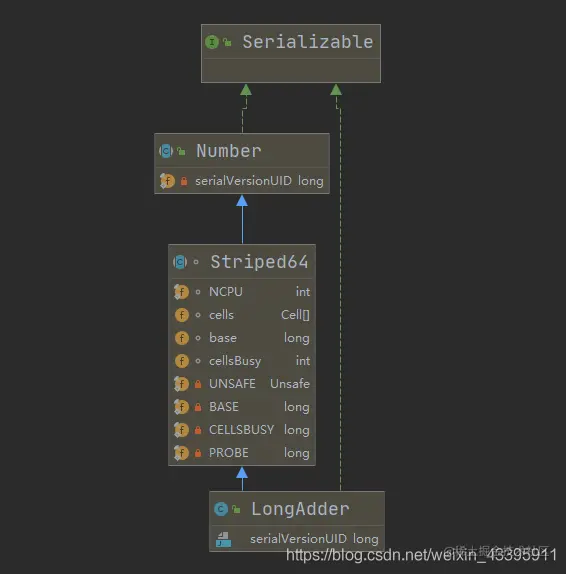
Task: Click the Unsafe type label
Action: click(290, 384)
